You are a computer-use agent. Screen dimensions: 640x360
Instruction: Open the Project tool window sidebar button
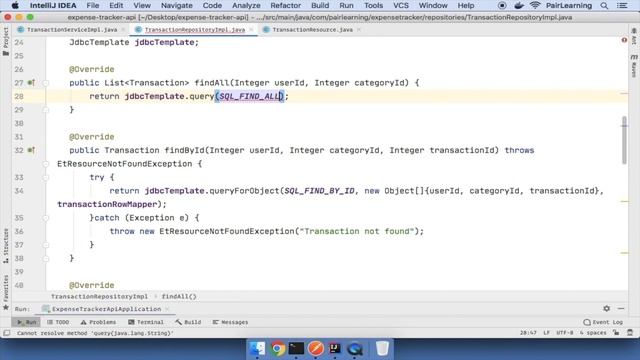coord(6,42)
